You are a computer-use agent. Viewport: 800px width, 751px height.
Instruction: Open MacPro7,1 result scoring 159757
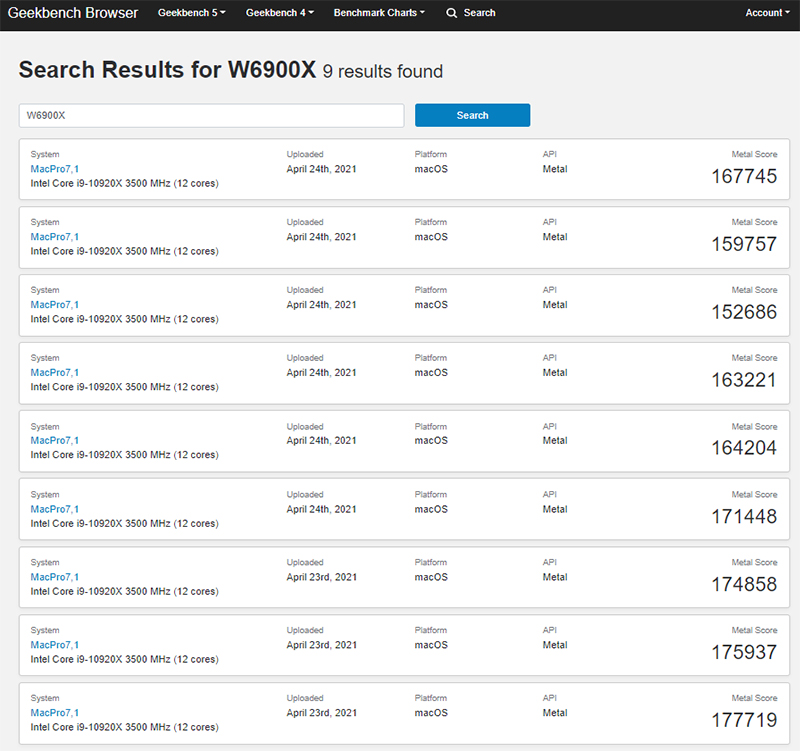tap(55, 237)
